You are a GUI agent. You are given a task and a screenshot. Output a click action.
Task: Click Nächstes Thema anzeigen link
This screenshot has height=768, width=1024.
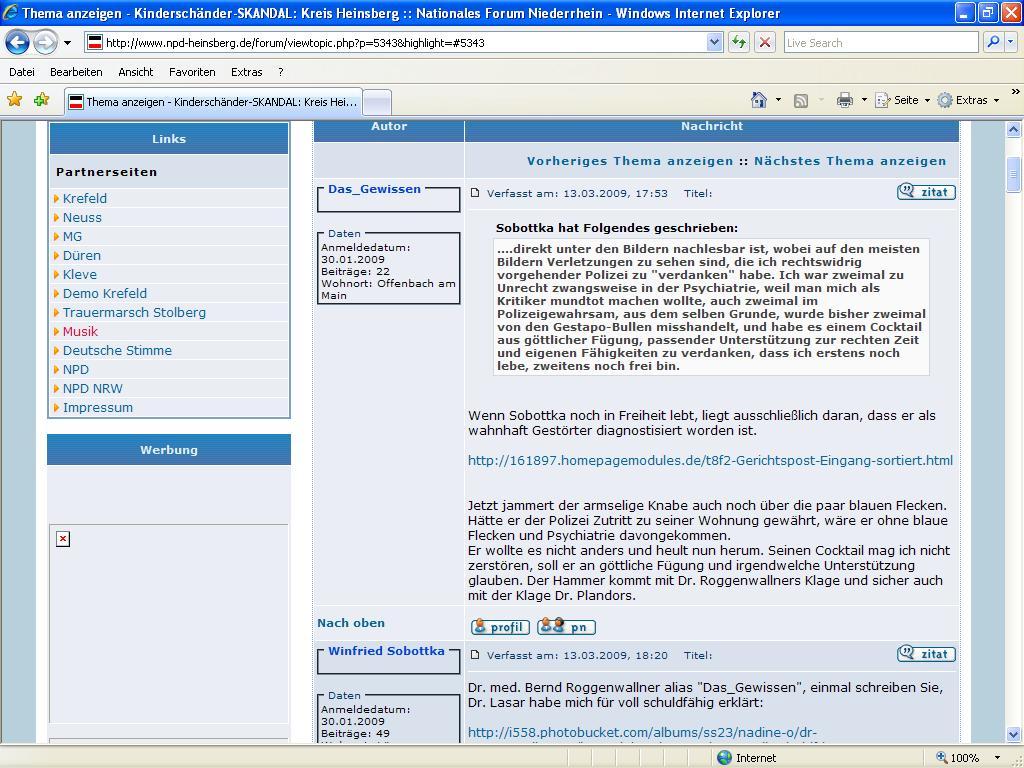tap(850, 161)
